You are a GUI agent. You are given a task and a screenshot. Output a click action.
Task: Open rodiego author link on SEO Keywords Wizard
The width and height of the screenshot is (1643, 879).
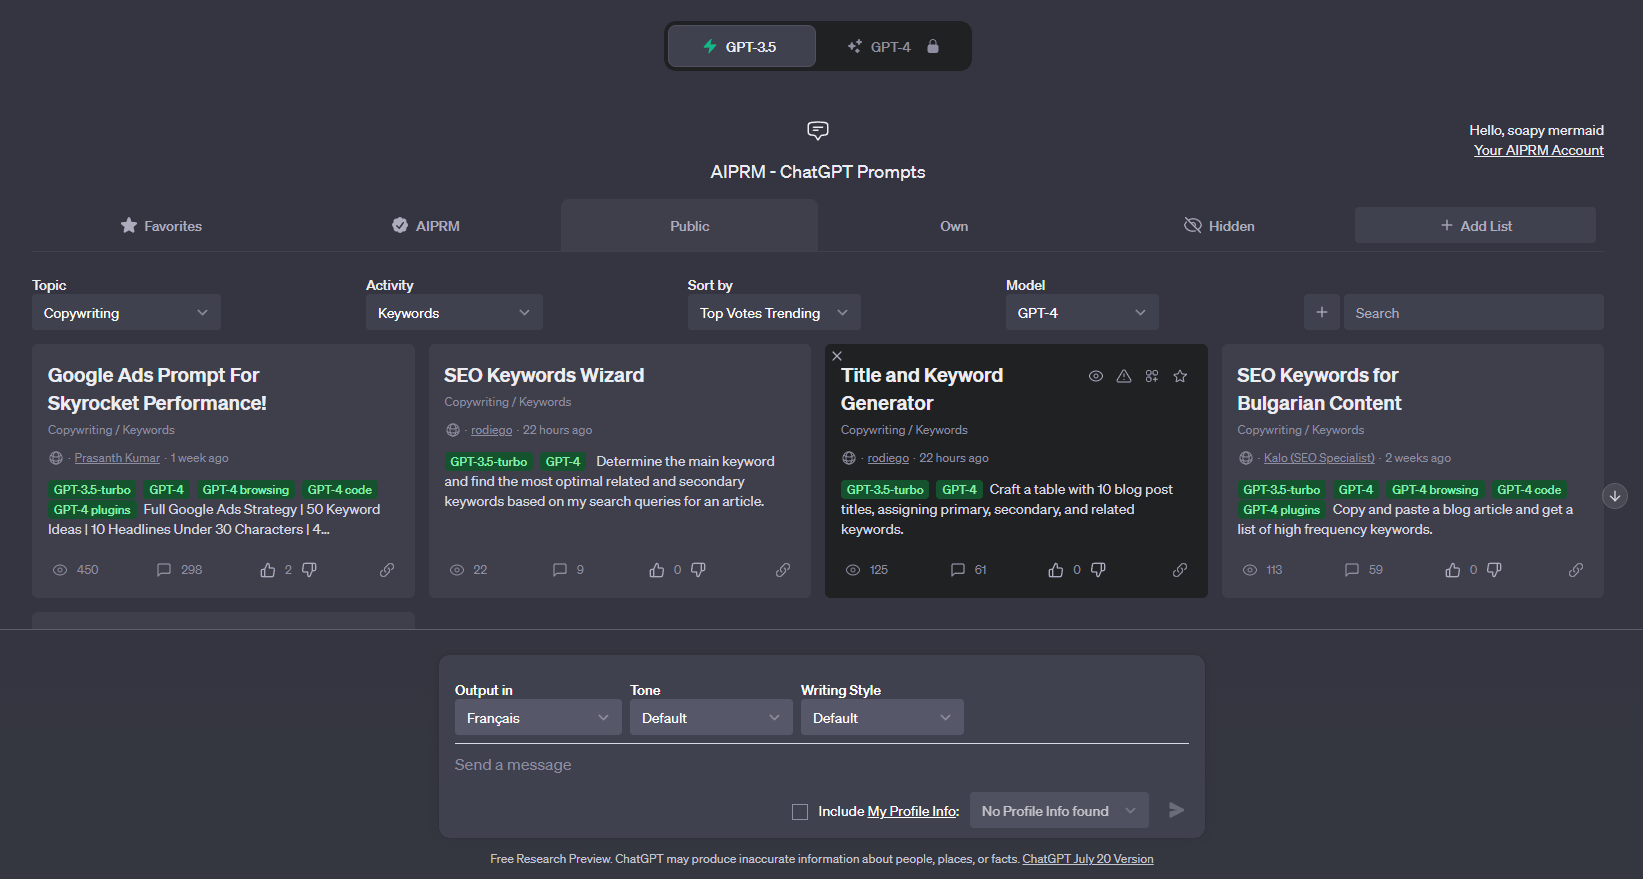coord(491,430)
